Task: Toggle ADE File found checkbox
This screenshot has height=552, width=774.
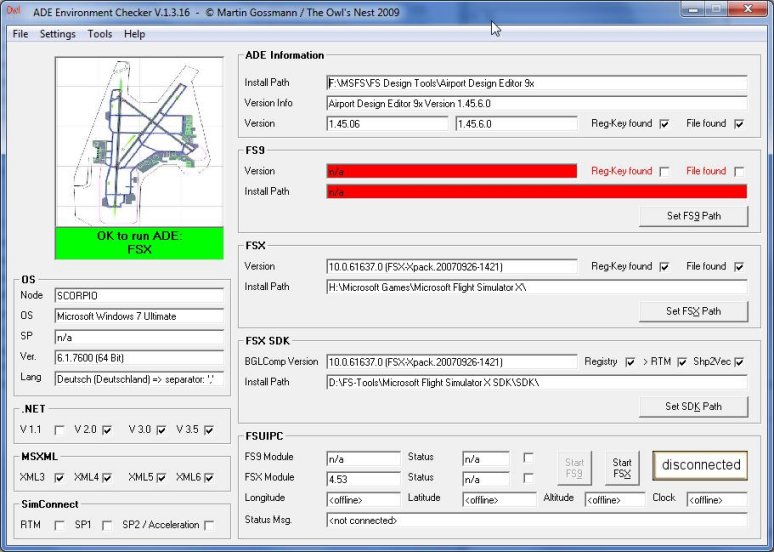Action: click(739, 124)
